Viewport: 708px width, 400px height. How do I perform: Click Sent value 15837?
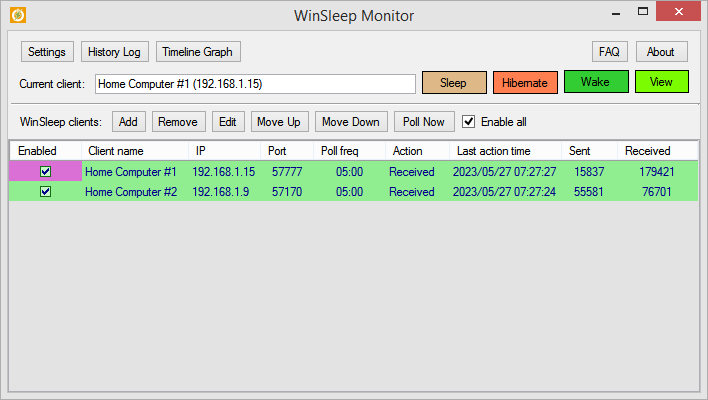click(x=589, y=172)
